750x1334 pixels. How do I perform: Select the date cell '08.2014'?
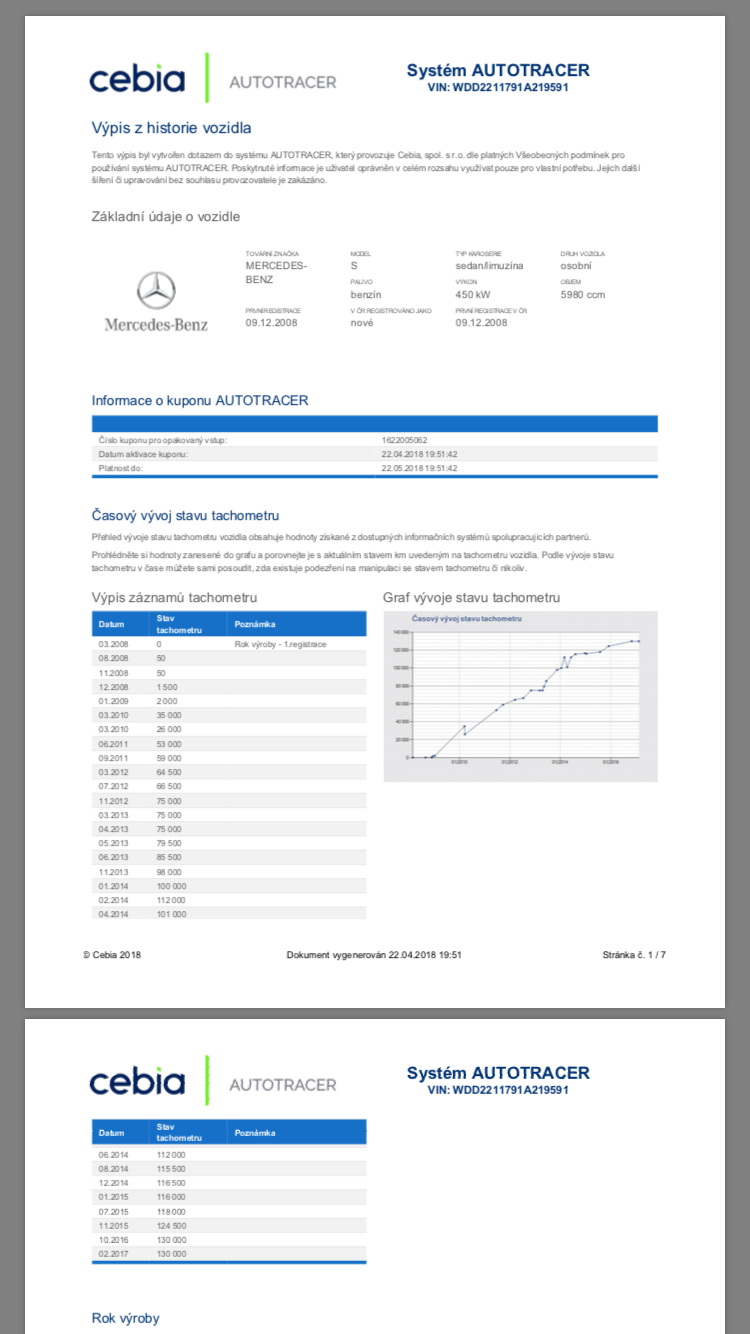(x=111, y=1168)
